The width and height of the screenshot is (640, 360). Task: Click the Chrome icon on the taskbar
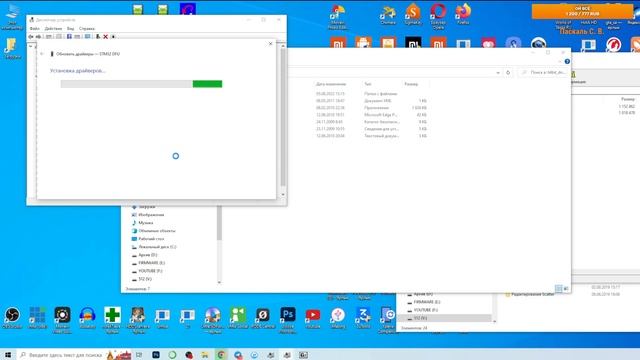pyautogui.click(x=221, y=355)
